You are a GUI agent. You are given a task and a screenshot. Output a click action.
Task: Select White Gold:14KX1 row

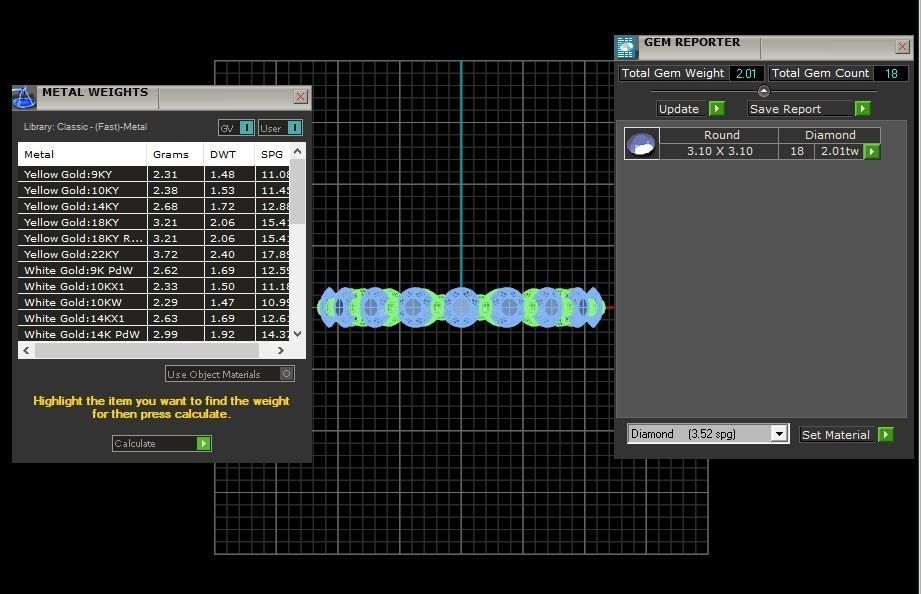(x=154, y=318)
